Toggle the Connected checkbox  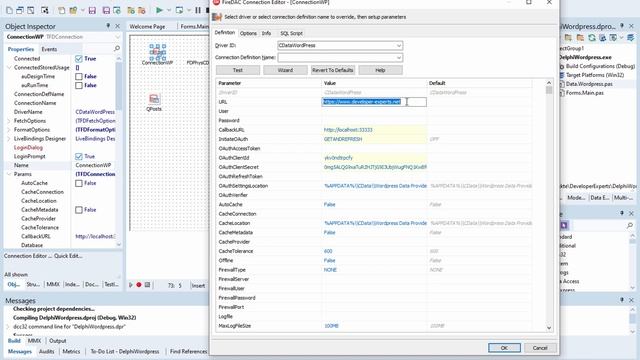[x=79, y=59]
